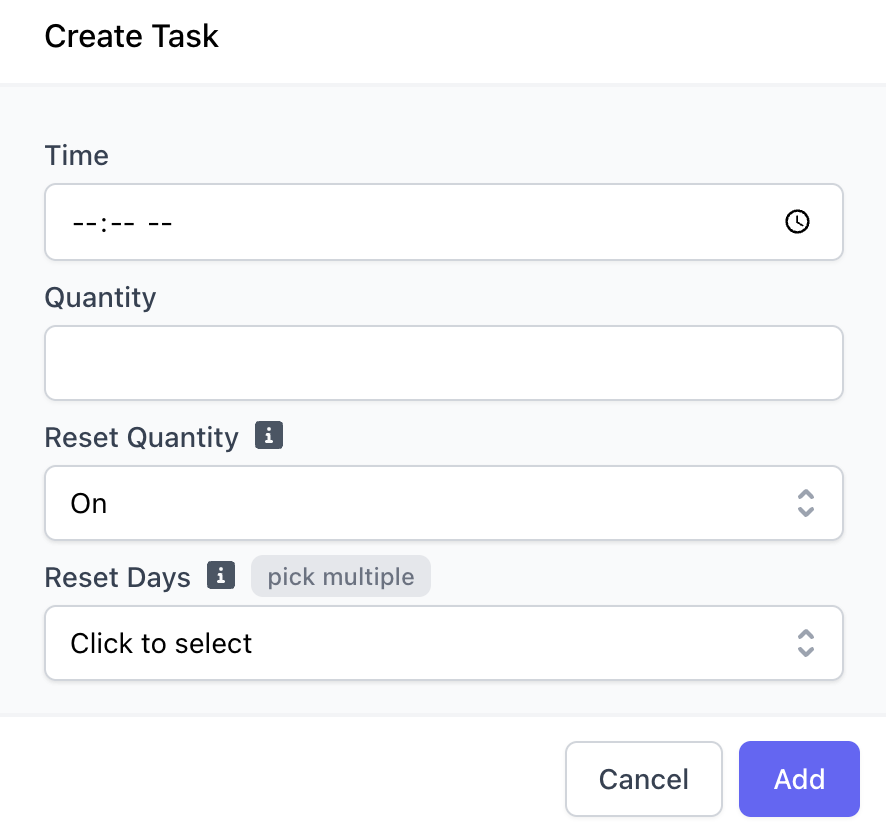Click the Time field label
This screenshot has height=834, width=886.
tap(77, 156)
